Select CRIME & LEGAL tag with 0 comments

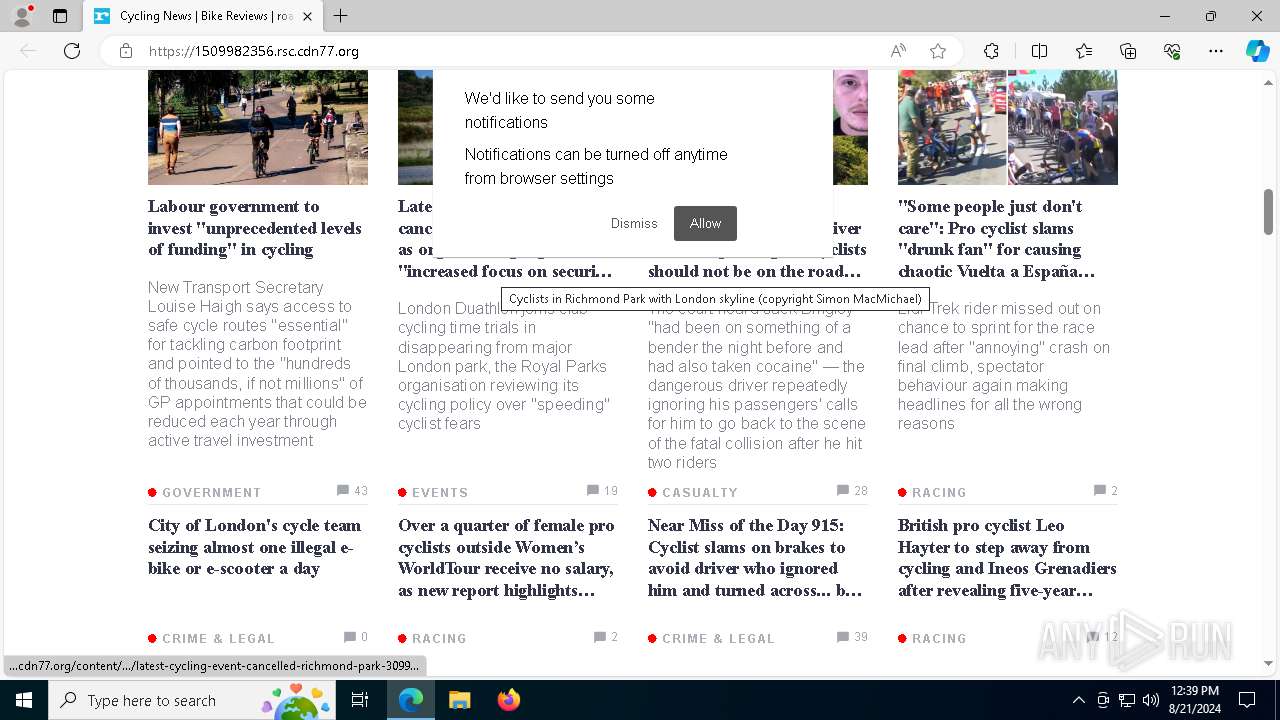tap(218, 638)
